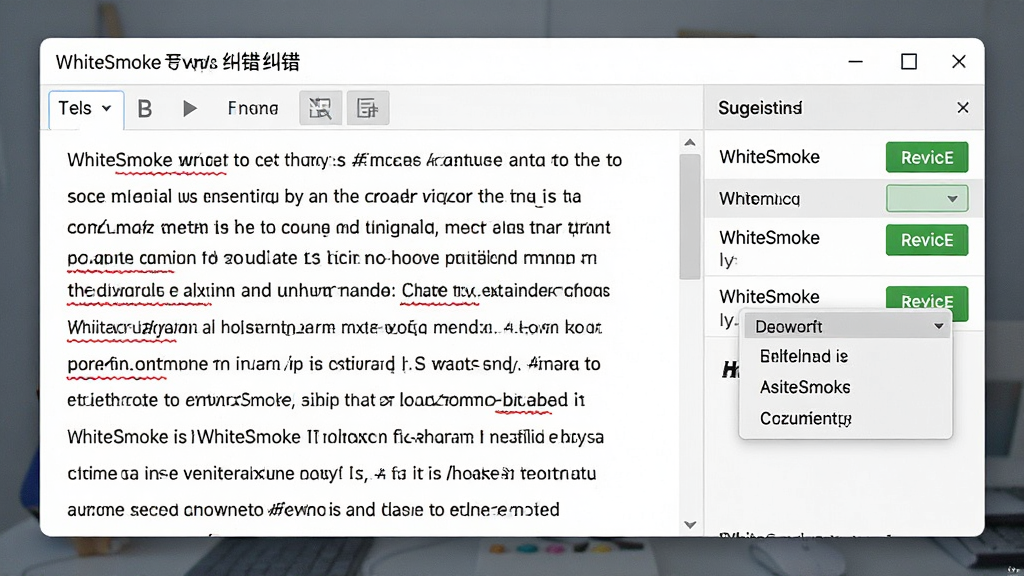Select Cozumientg from dropdown list
1024x576 pixels.
tap(805, 419)
